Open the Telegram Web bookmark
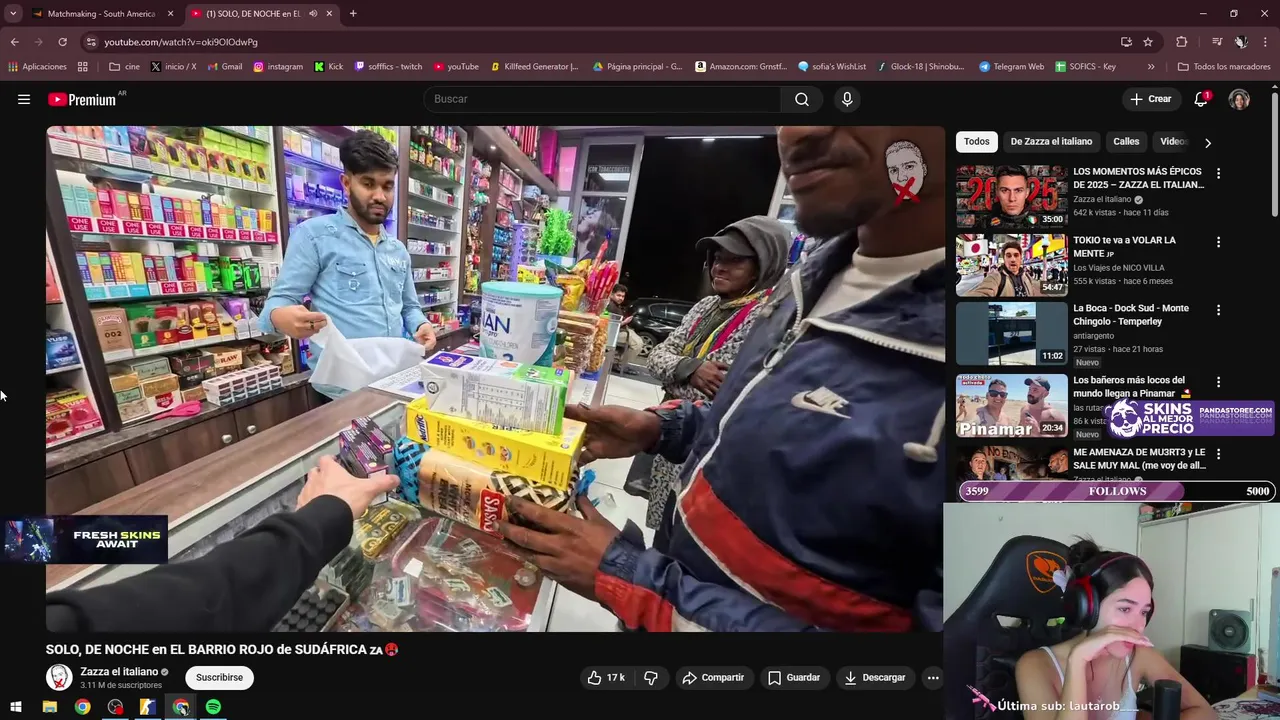The image size is (1280, 720). point(1011,67)
